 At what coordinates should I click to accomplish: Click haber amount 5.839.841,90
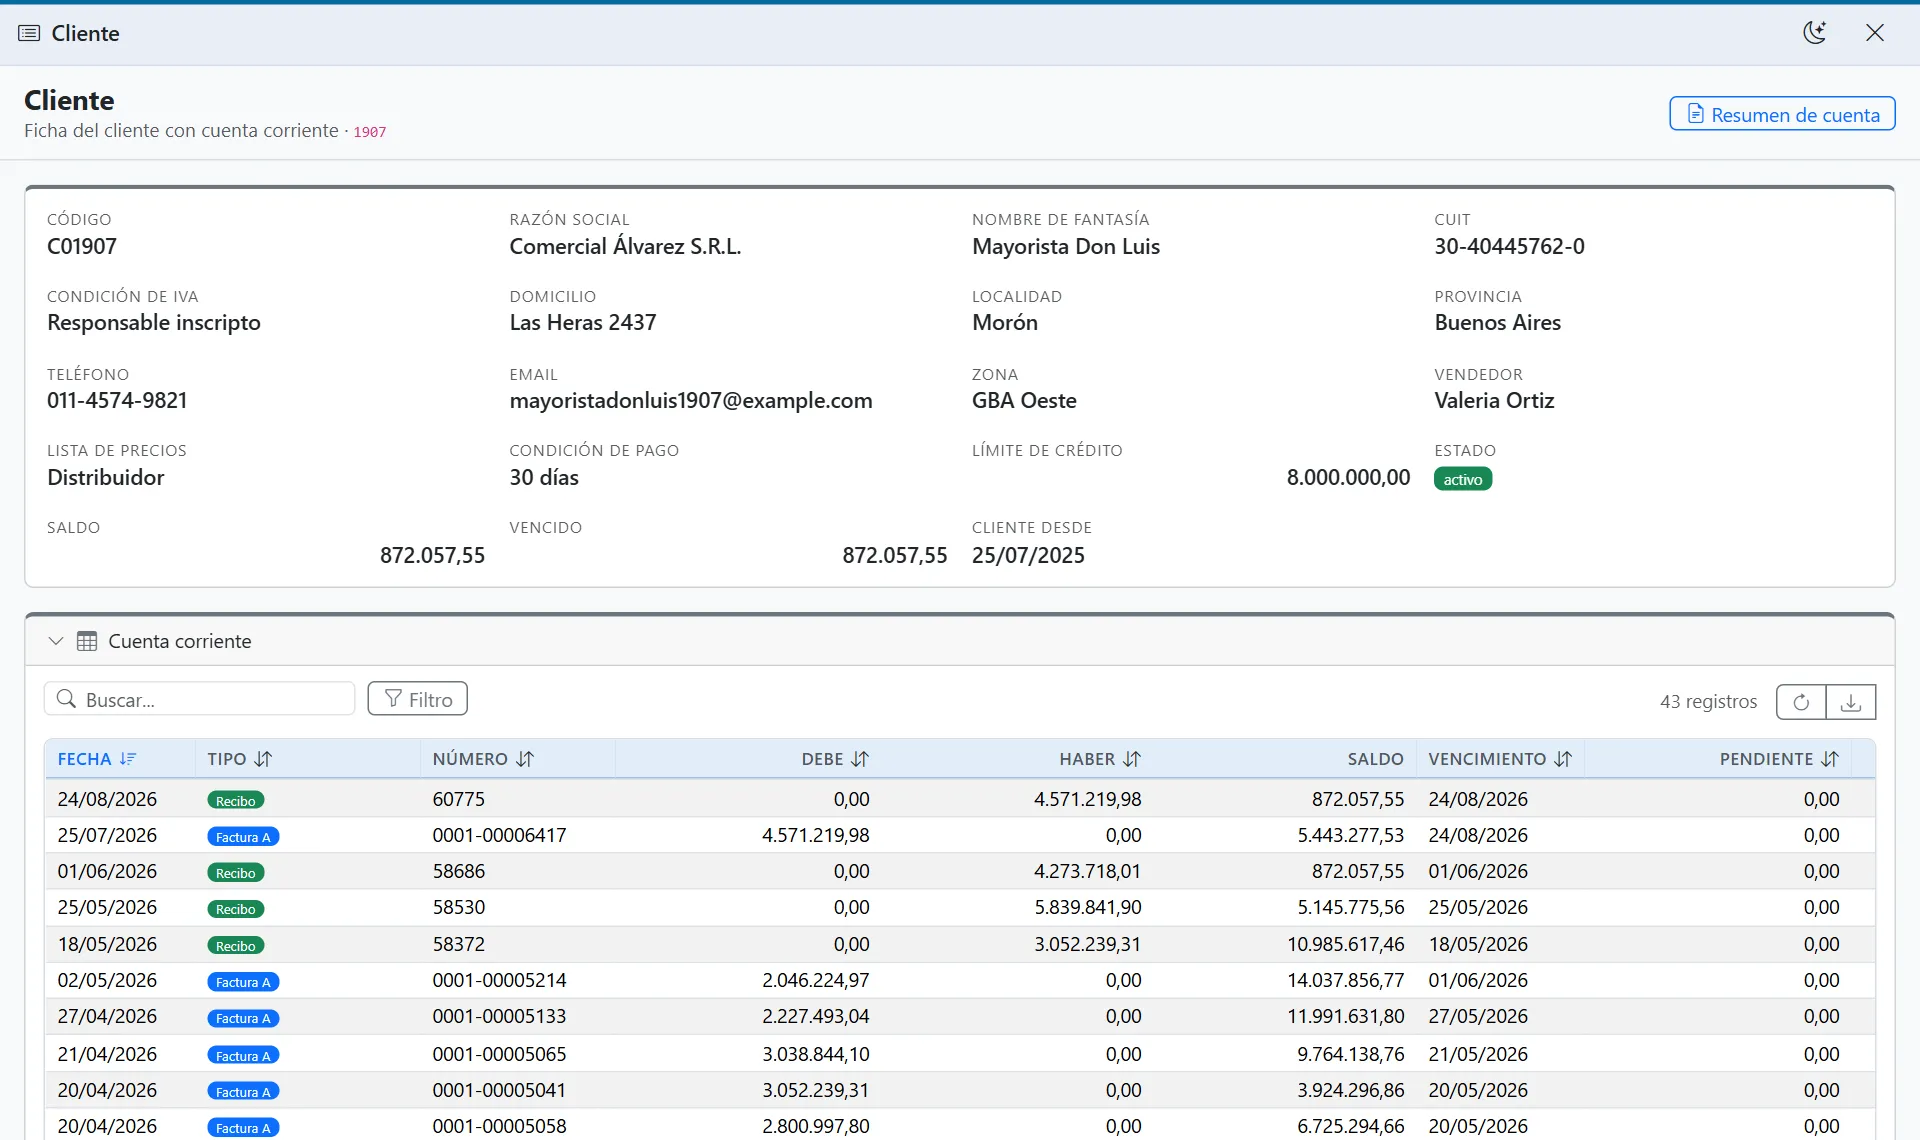[x=1087, y=907]
